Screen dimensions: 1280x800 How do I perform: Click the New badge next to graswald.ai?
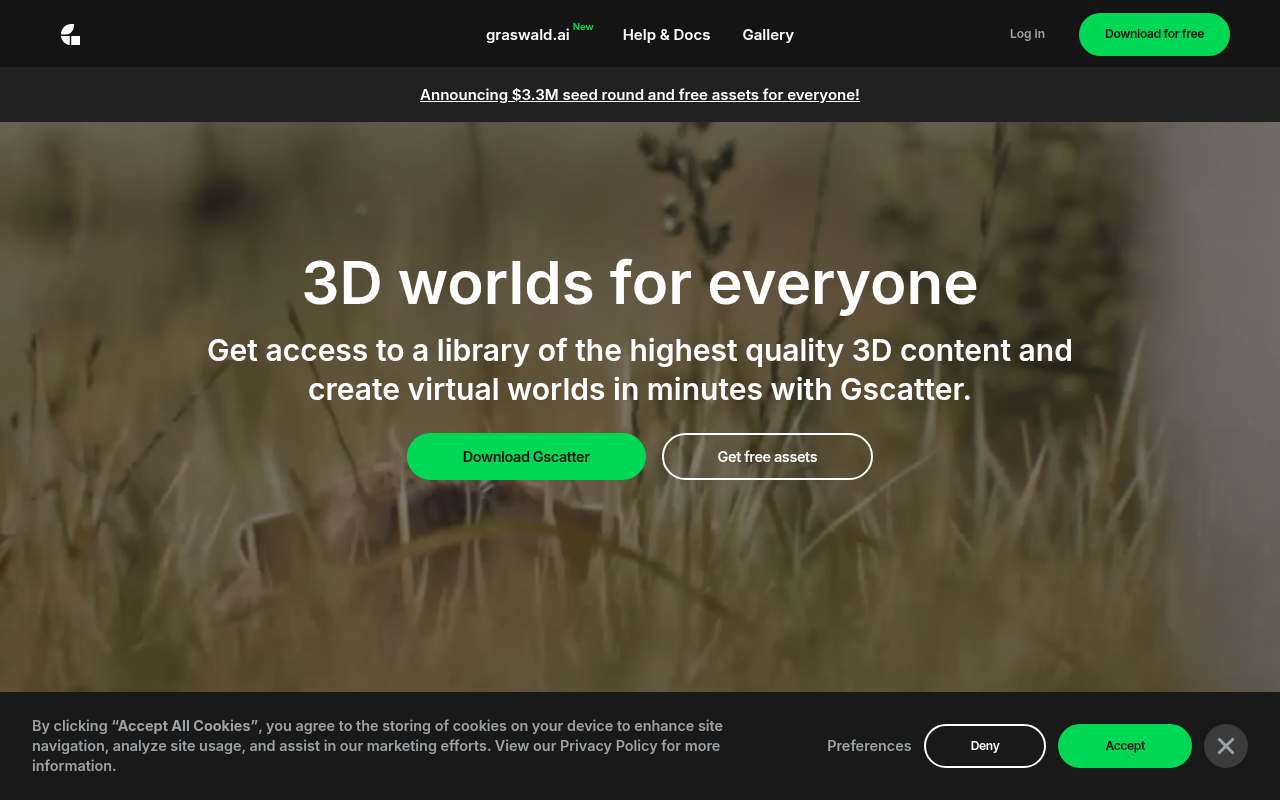582,27
